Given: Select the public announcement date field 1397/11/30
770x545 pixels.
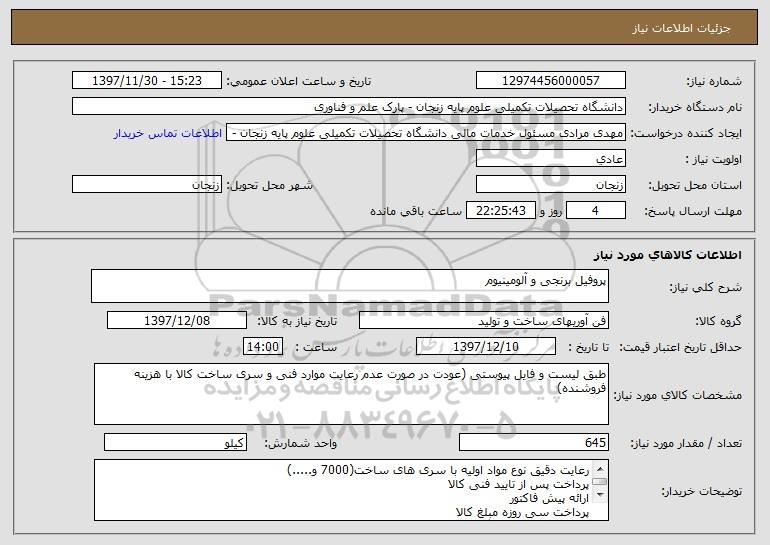Looking at the screenshot, I should point(147,80).
